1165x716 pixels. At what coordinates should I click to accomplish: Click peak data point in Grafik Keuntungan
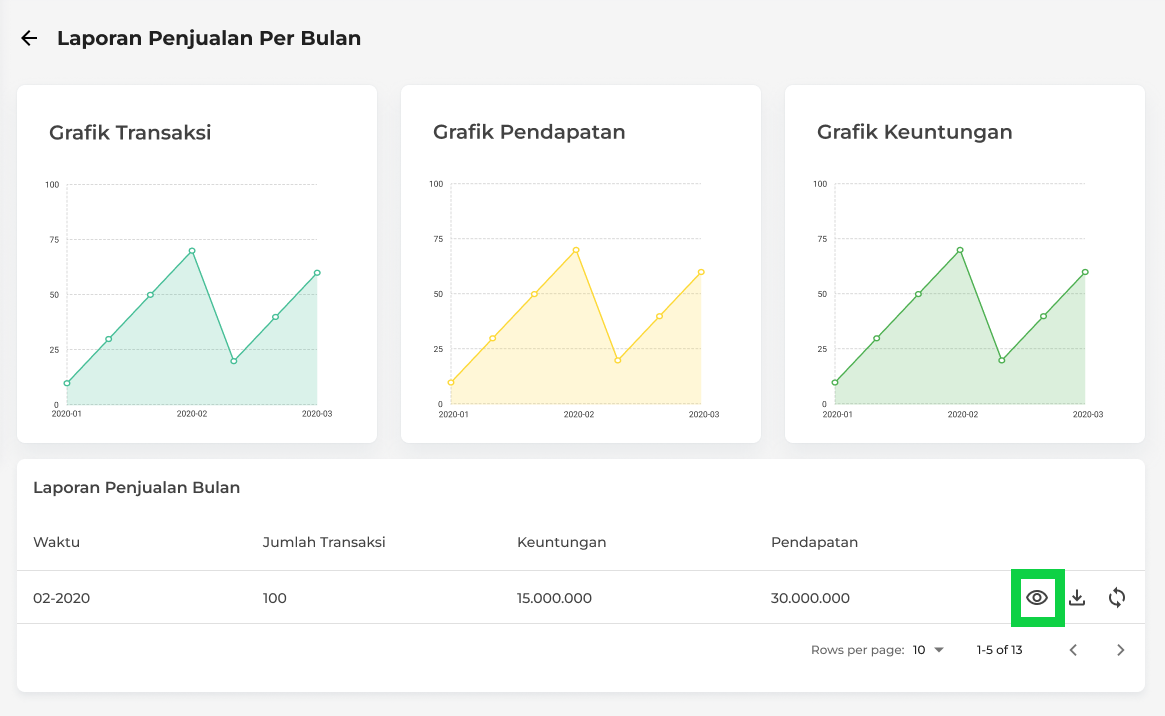coord(960,250)
